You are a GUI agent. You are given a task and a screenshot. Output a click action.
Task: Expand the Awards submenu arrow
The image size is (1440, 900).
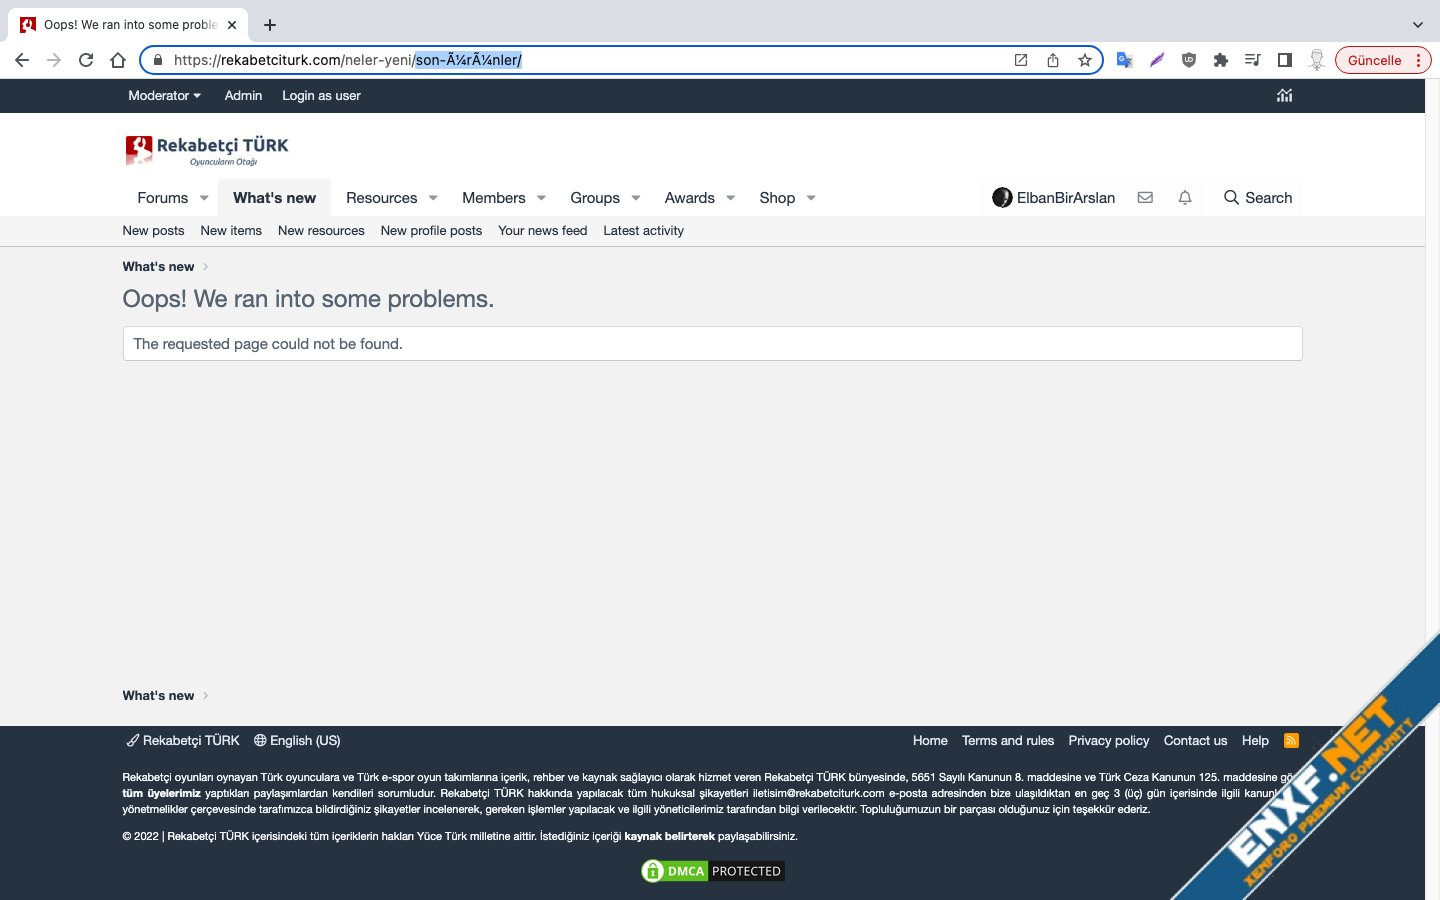731,198
